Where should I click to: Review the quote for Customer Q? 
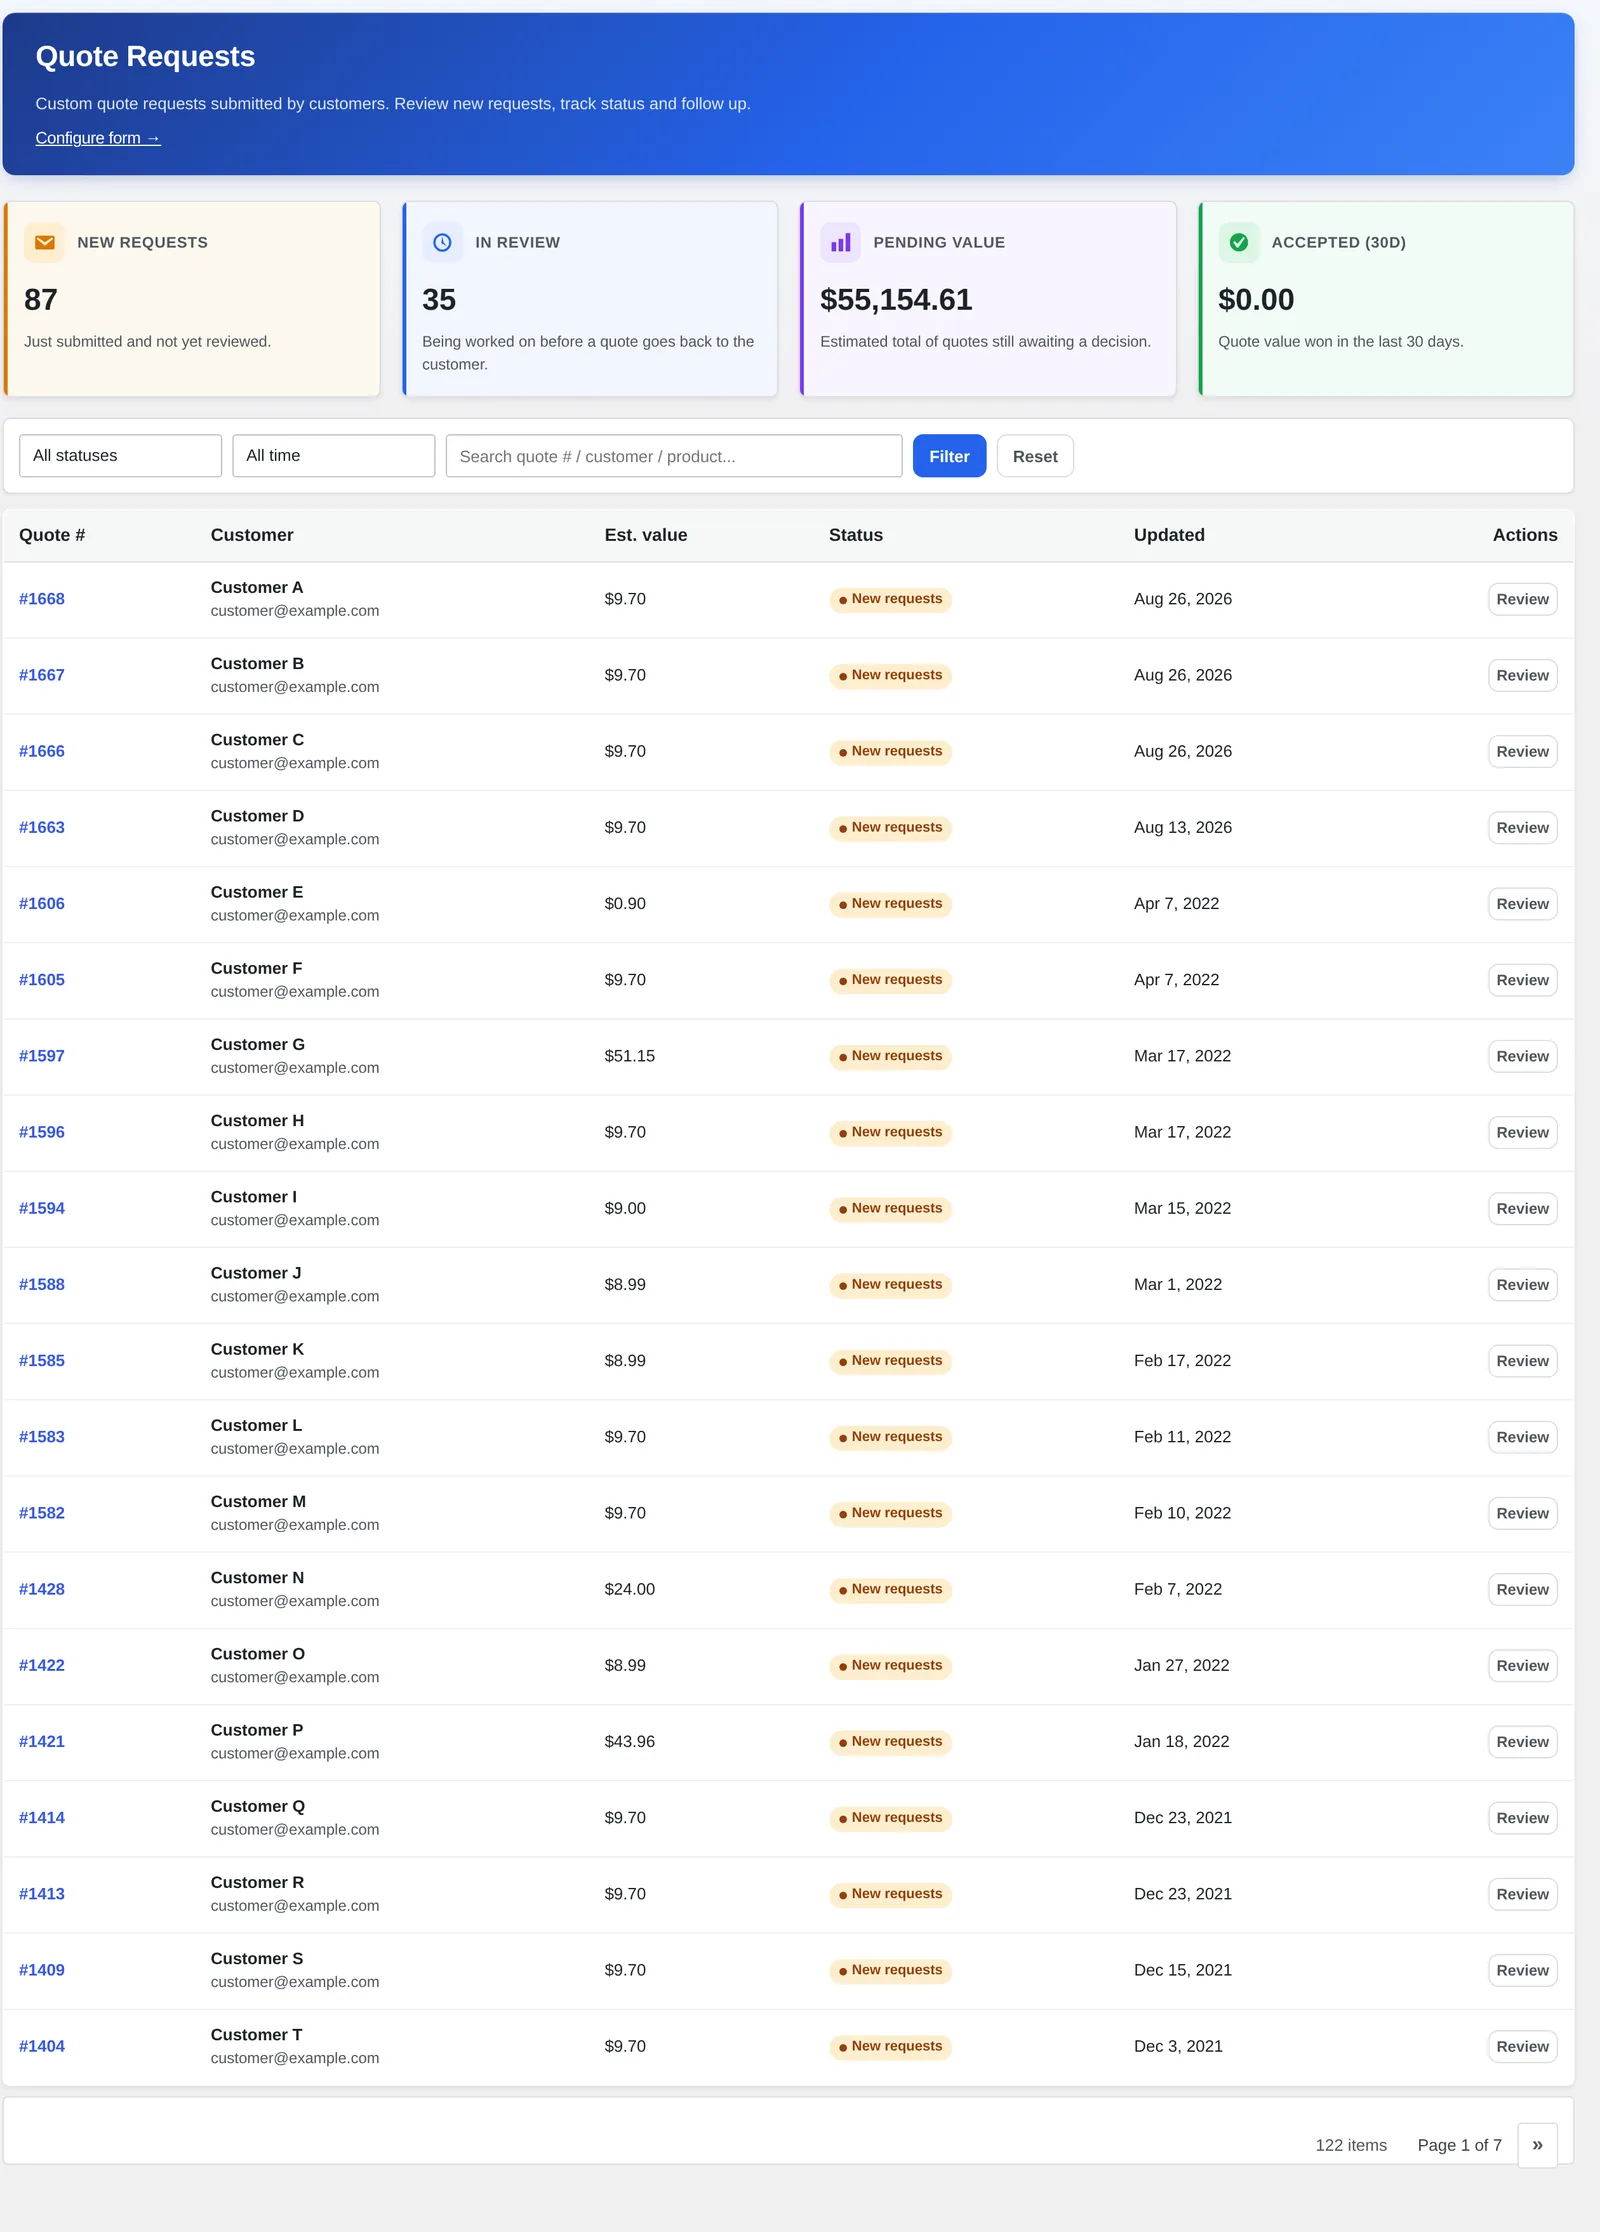1522,1818
